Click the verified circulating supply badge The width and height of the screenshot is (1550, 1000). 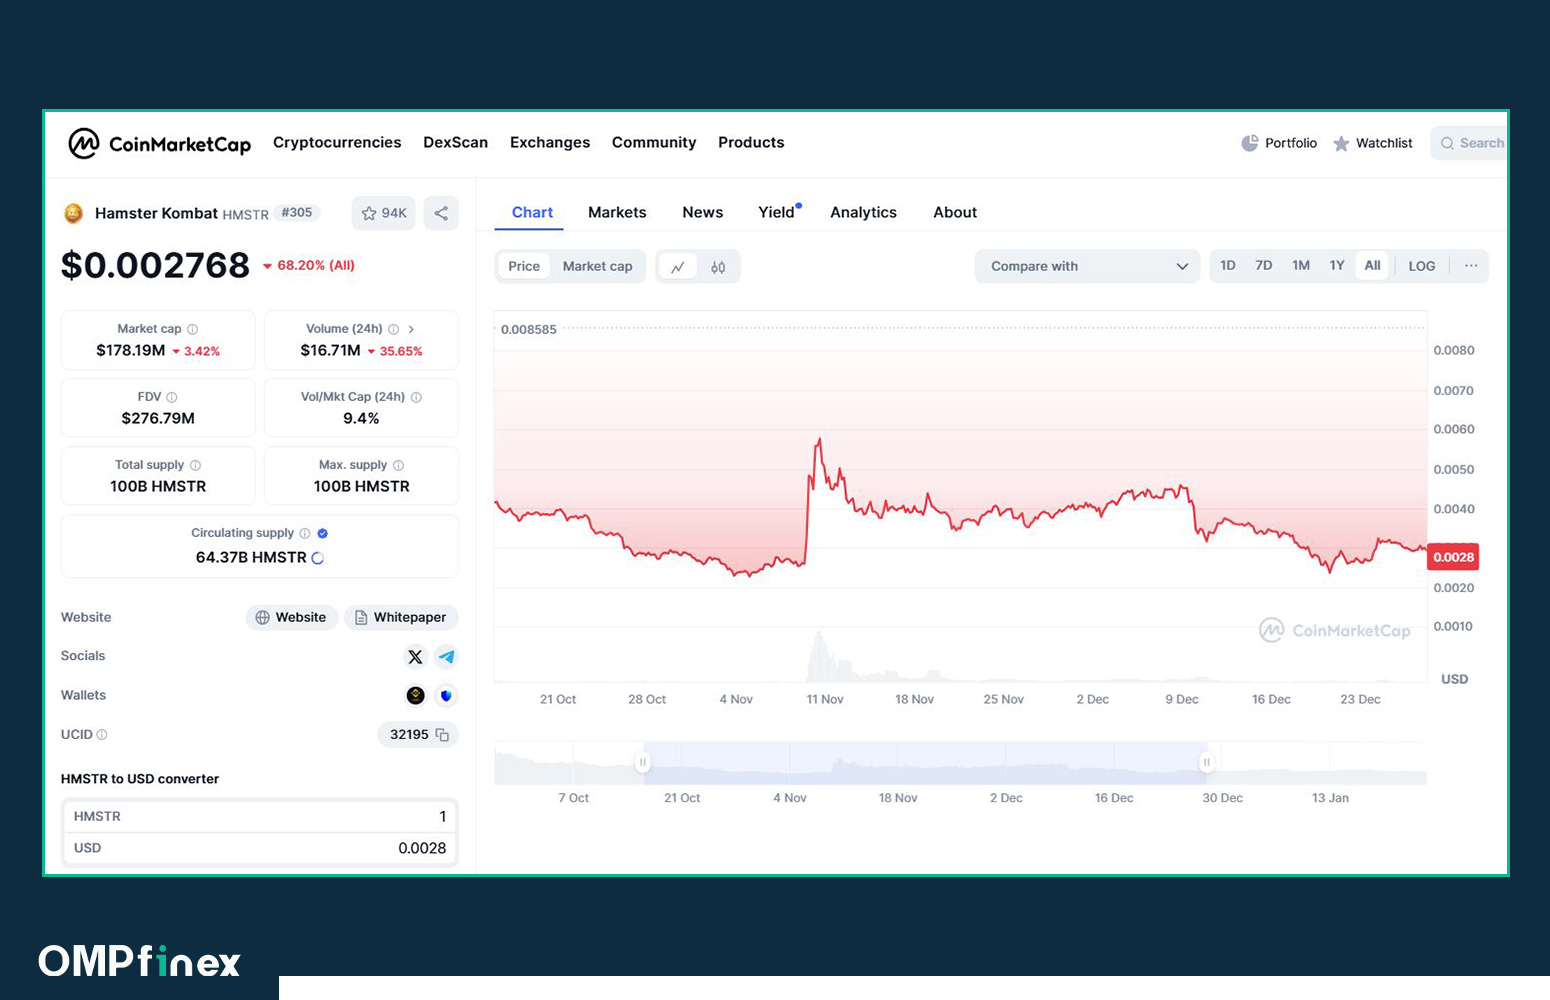point(323,533)
